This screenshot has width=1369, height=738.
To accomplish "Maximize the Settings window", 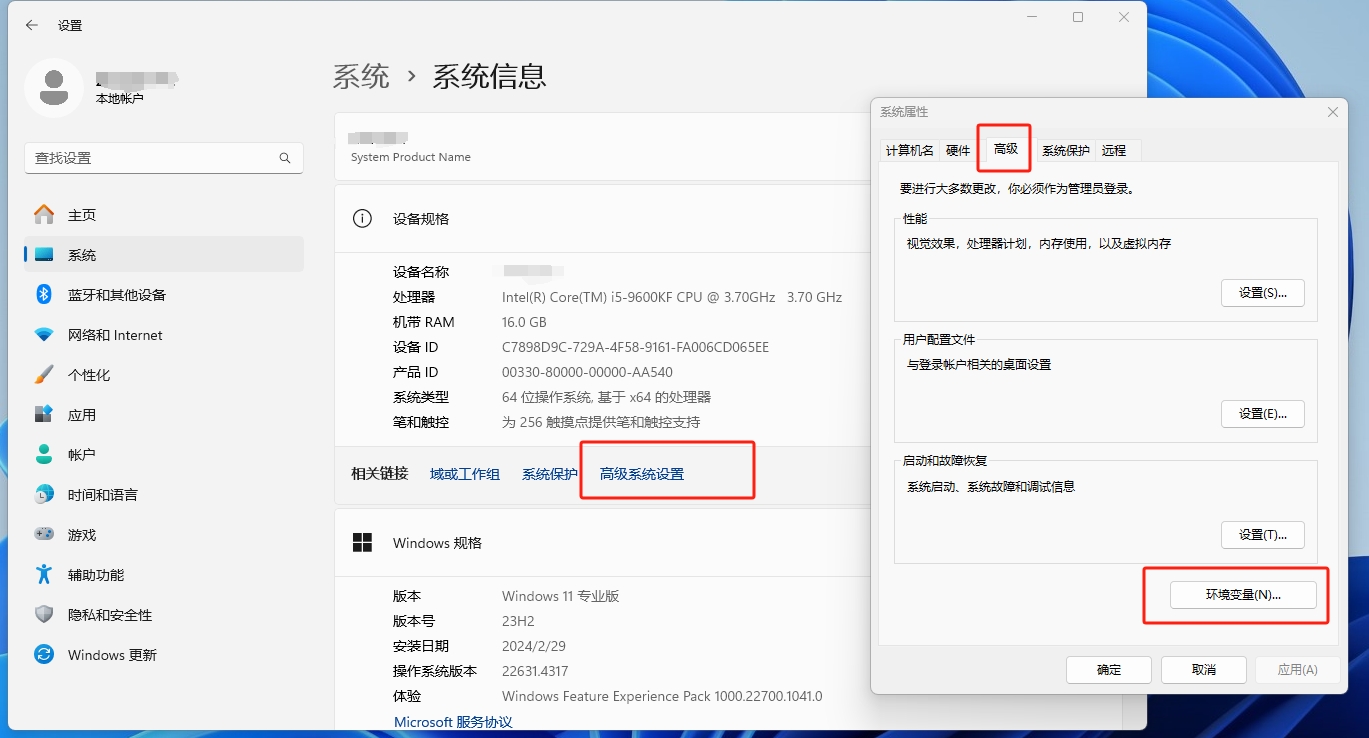I will pos(1078,17).
